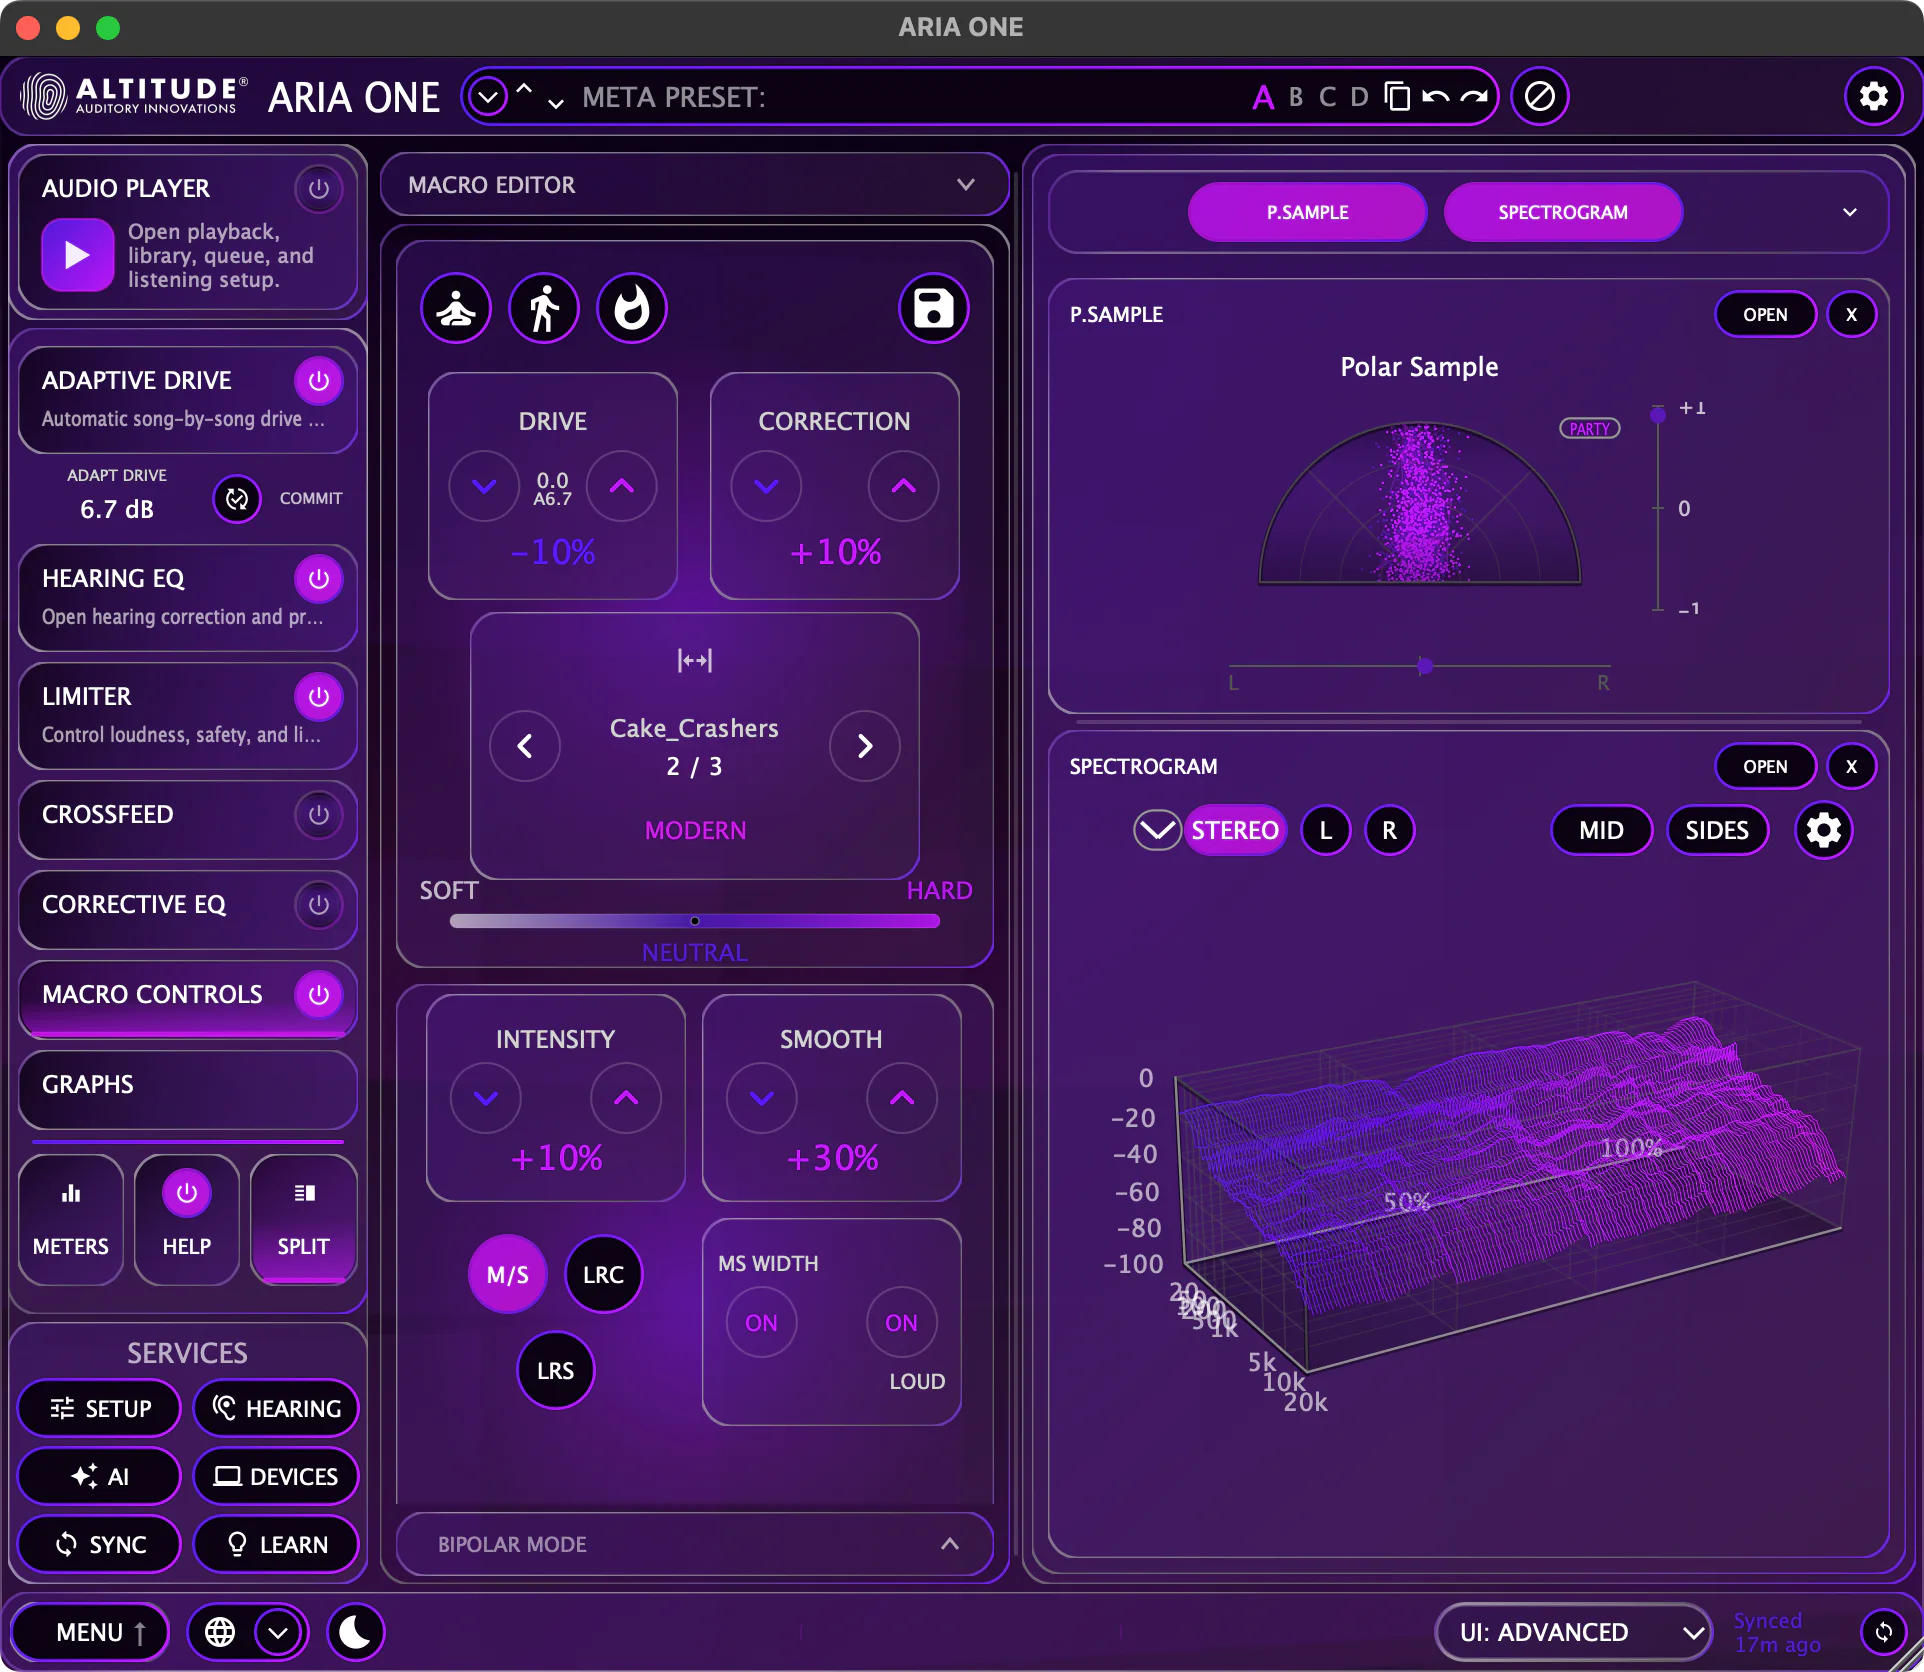
Task: Expand the Bipolar Mode section
Action: [695, 1544]
